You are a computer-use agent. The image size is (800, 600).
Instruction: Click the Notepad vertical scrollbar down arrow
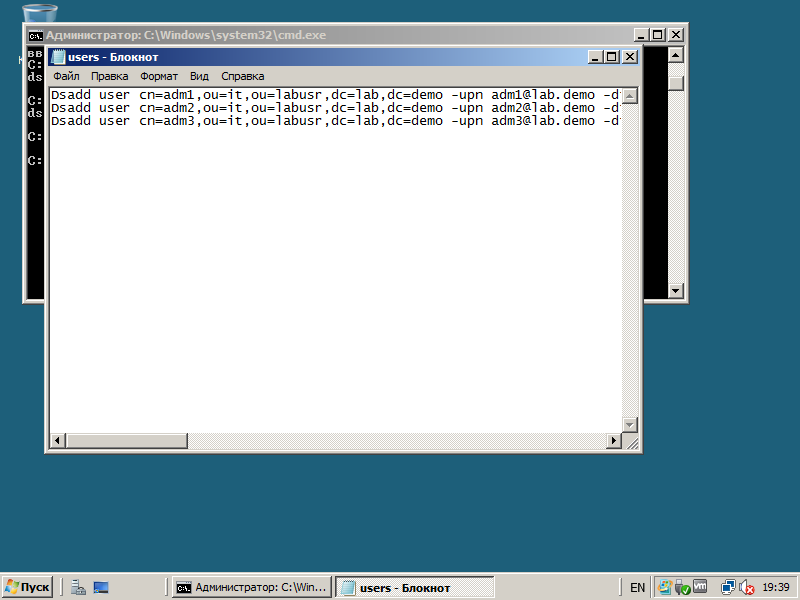pos(630,424)
